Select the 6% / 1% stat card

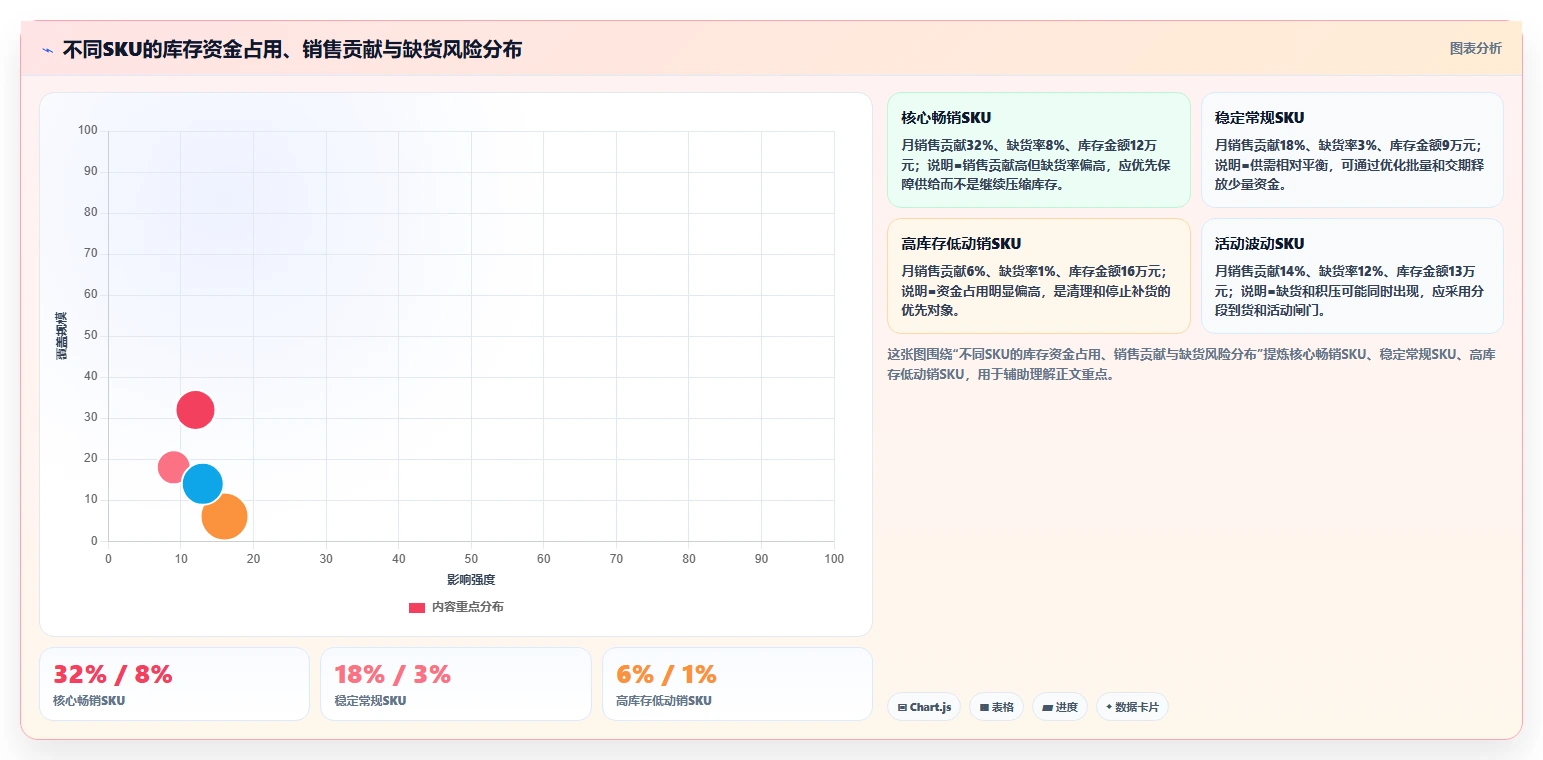pos(737,684)
